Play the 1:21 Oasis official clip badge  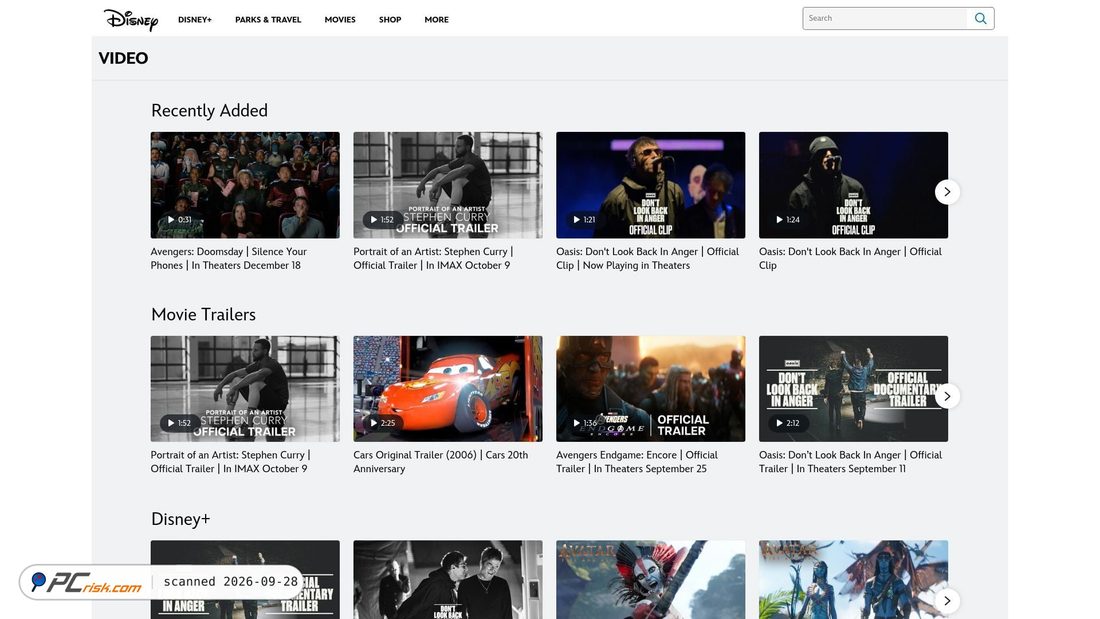(x=584, y=220)
